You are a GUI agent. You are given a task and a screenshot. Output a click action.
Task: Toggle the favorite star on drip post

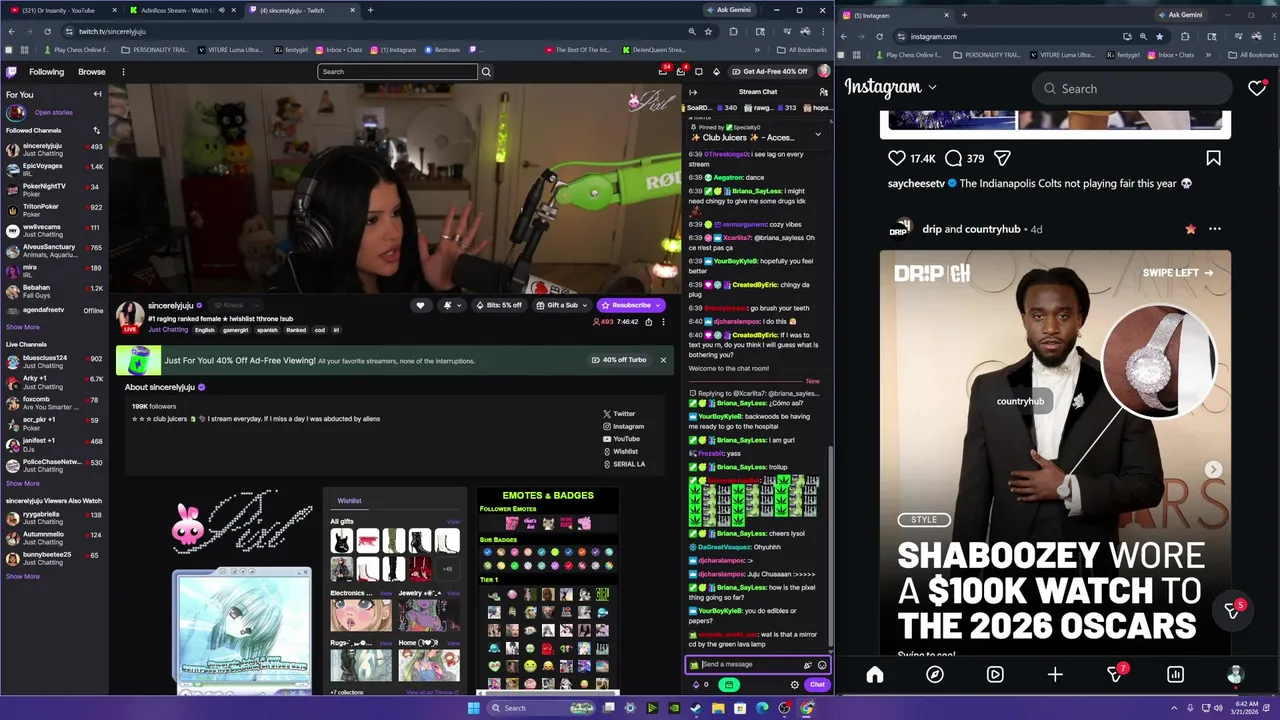click(x=1190, y=229)
